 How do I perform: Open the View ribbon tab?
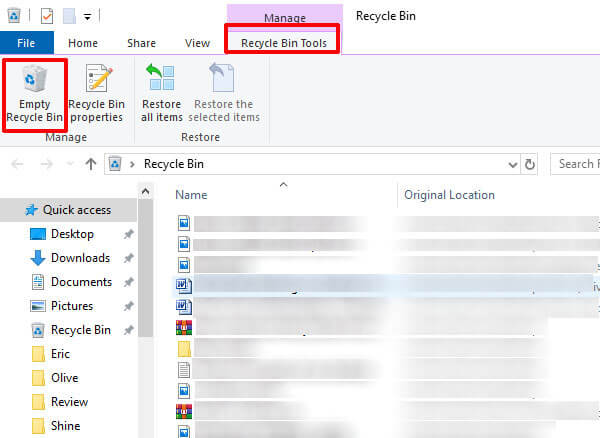pos(197,43)
